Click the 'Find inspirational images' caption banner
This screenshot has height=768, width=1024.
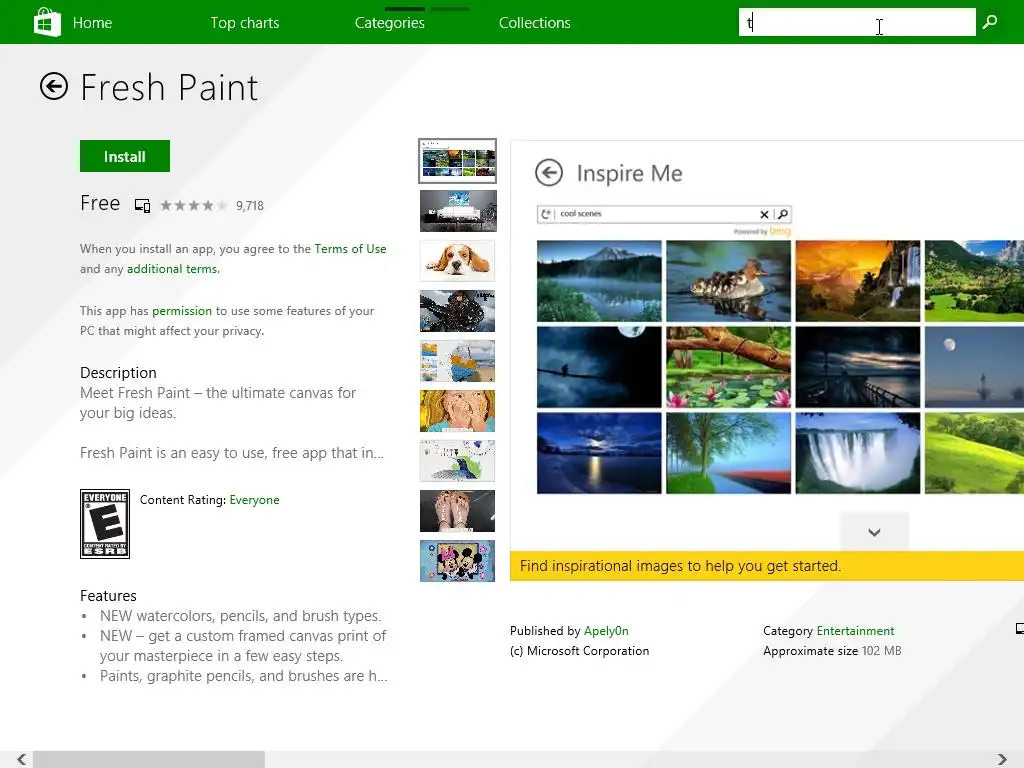767,566
